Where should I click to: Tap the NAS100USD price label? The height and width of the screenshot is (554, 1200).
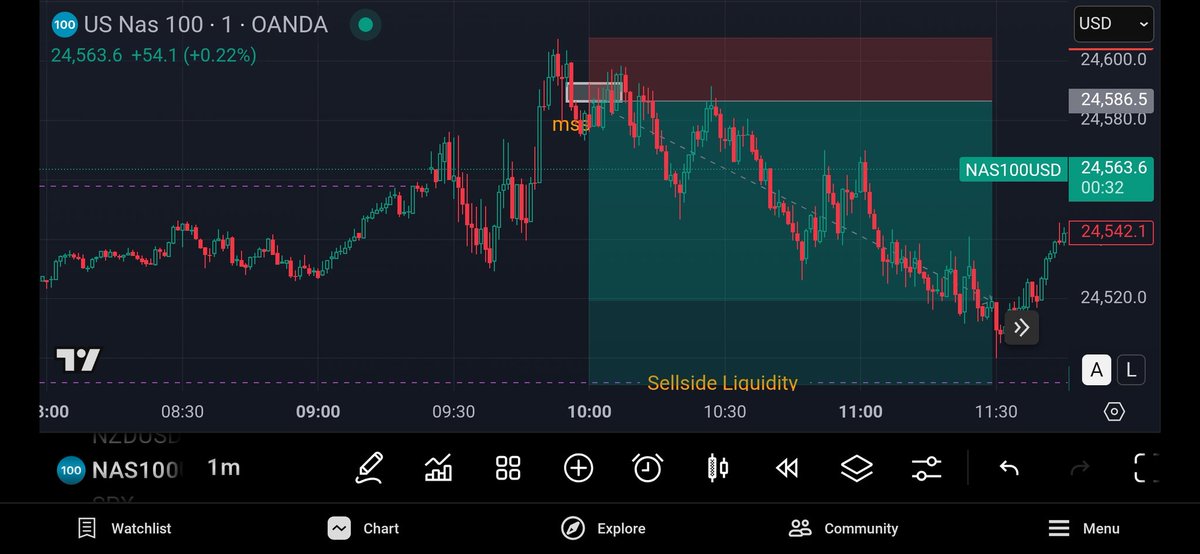(1012, 170)
